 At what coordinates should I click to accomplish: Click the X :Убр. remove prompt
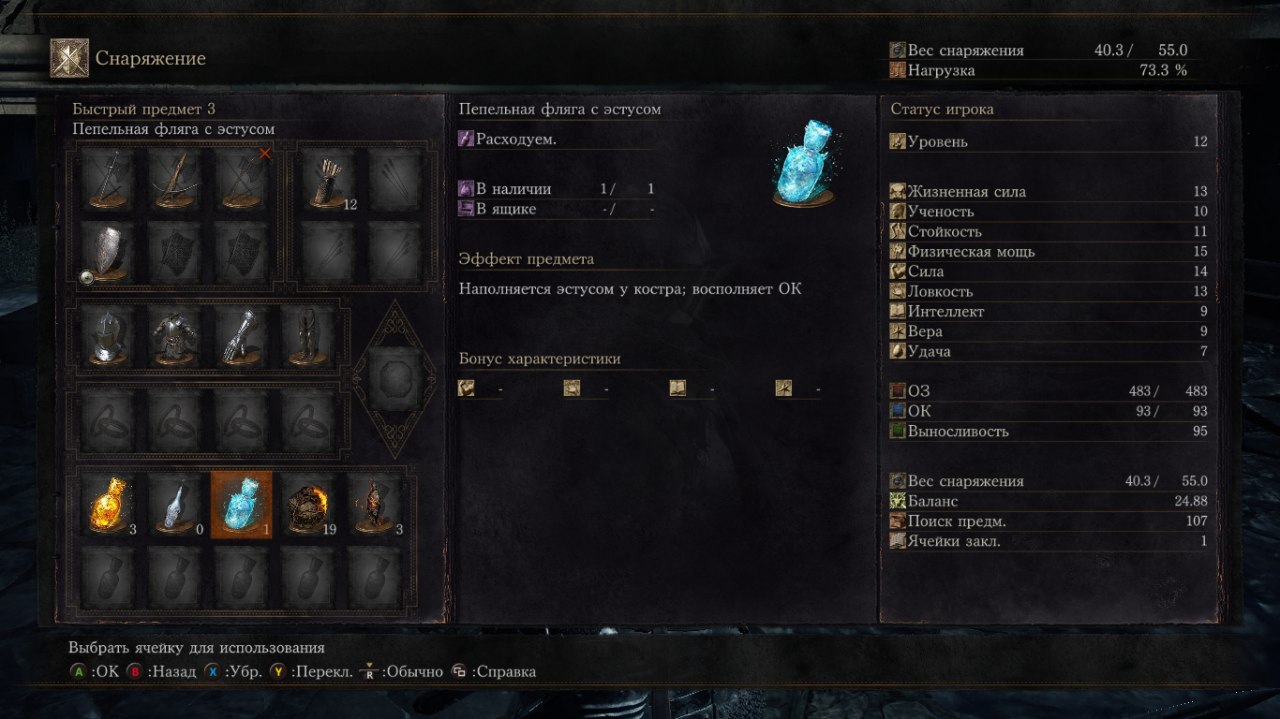(x=233, y=672)
